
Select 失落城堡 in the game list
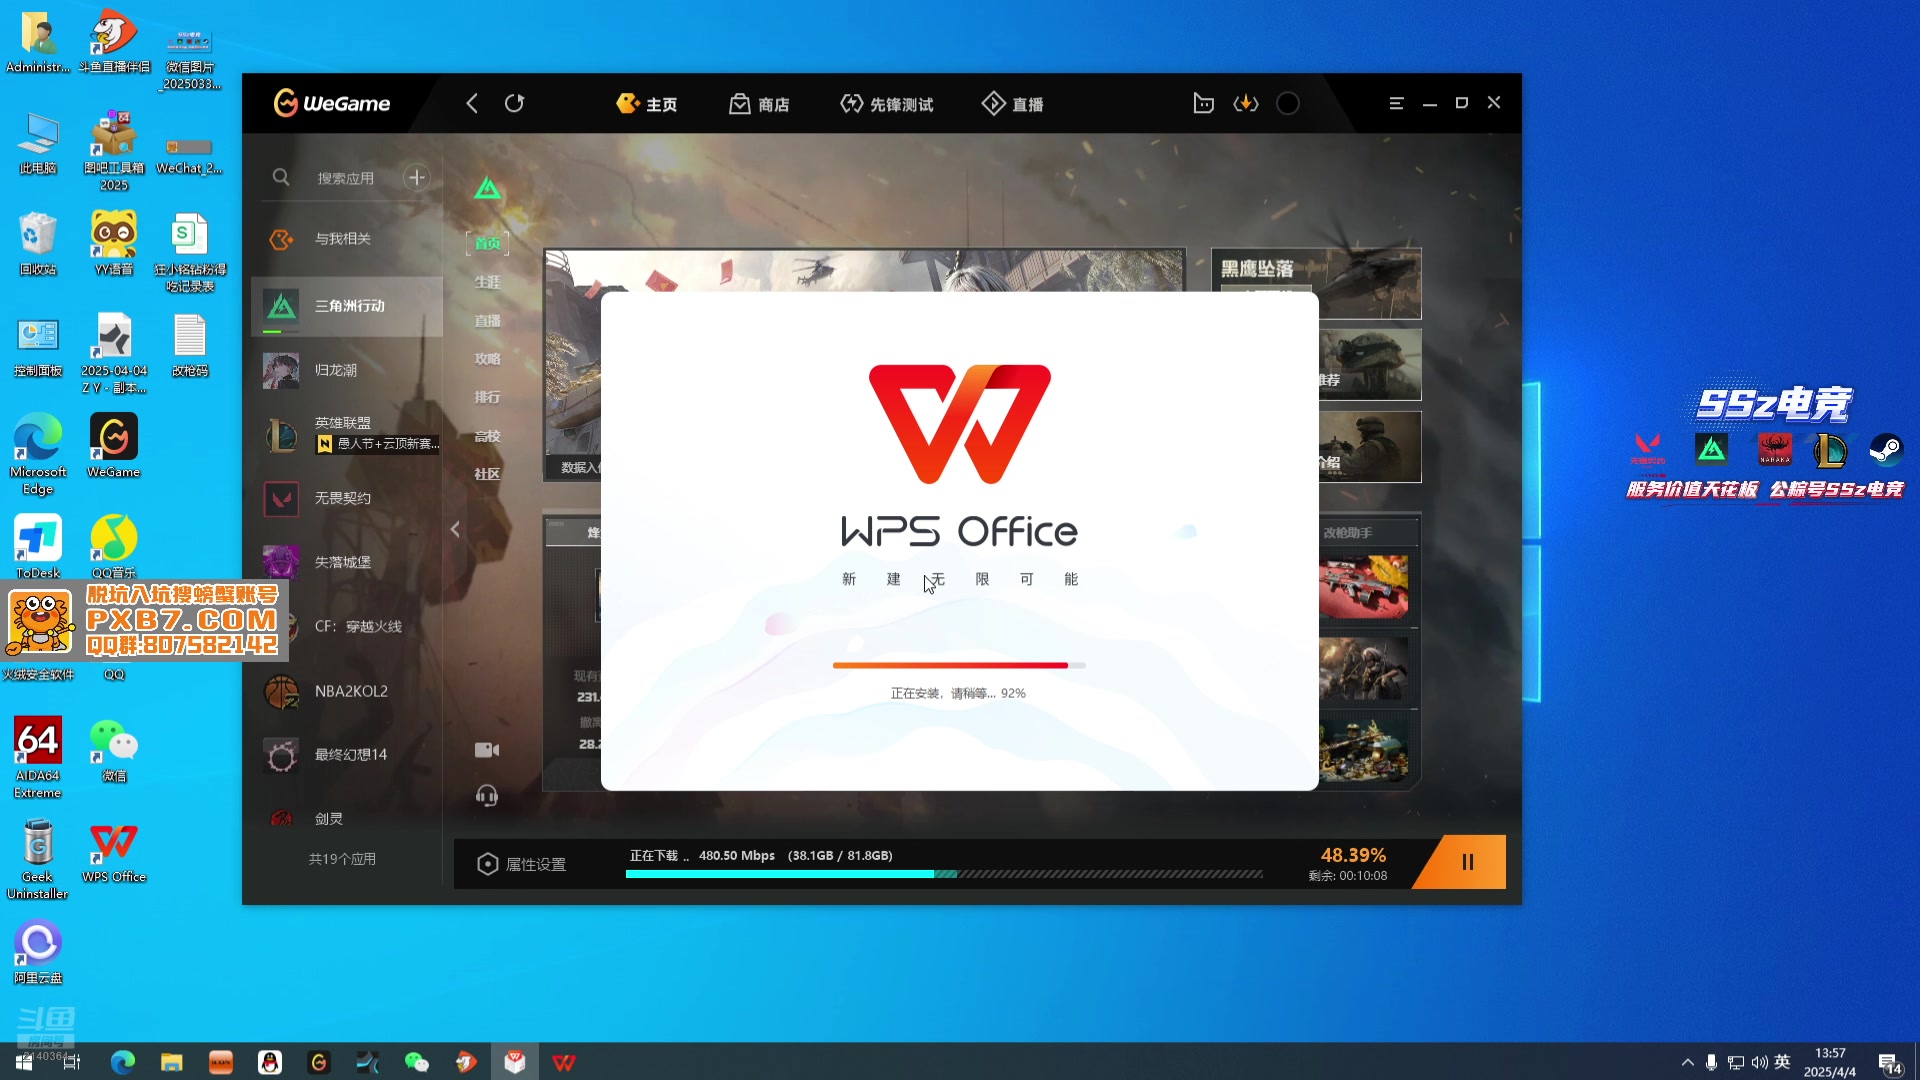pyautogui.click(x=347, y=562)
